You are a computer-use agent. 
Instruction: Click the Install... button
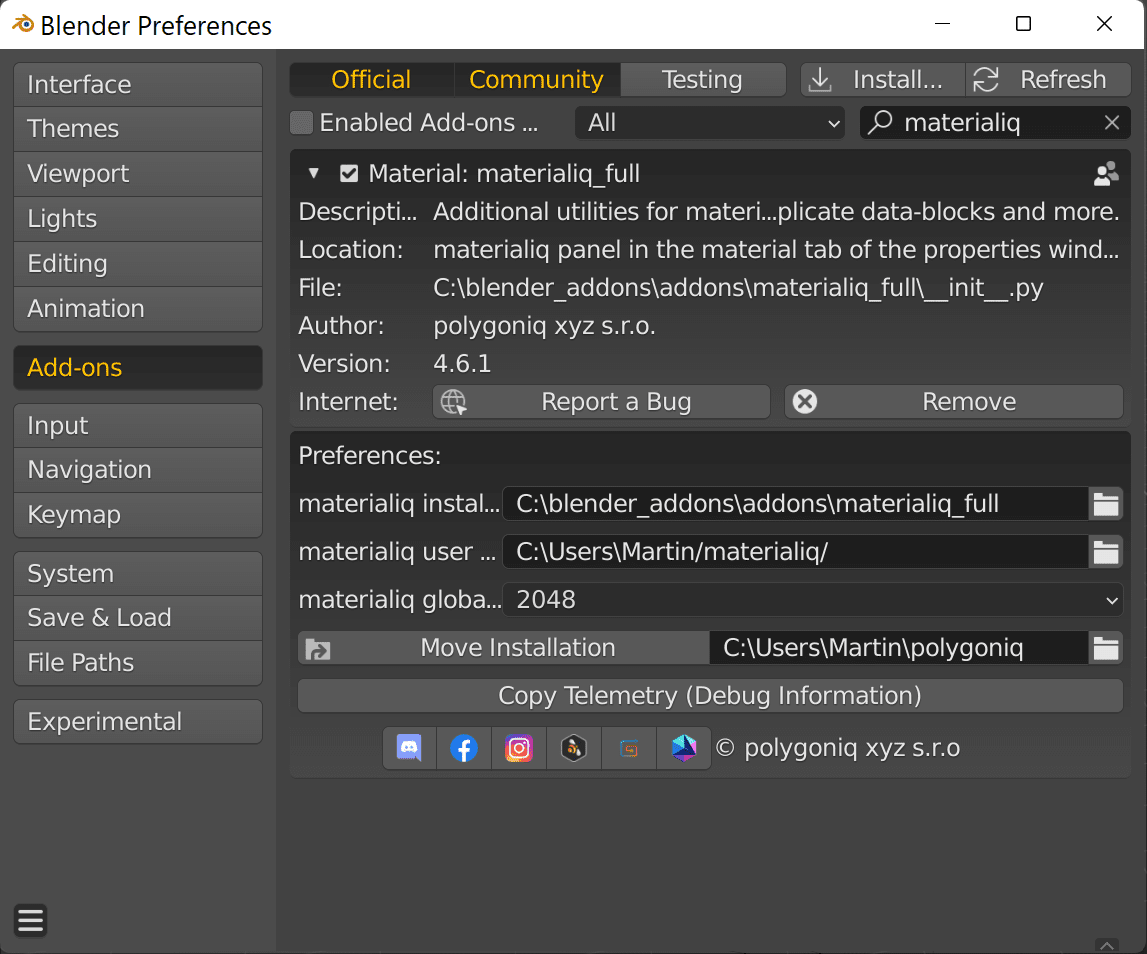[x=883, y=79]
